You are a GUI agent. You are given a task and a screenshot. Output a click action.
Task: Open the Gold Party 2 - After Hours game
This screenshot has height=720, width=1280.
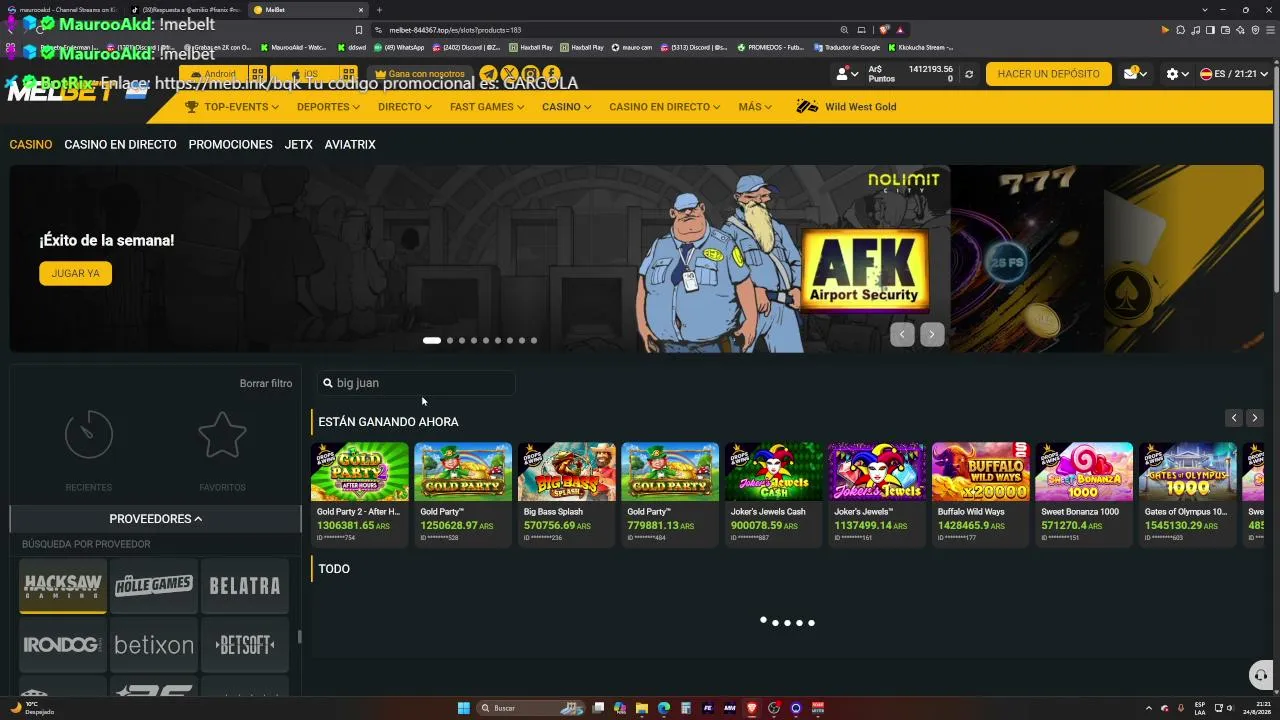coord(360,495)
